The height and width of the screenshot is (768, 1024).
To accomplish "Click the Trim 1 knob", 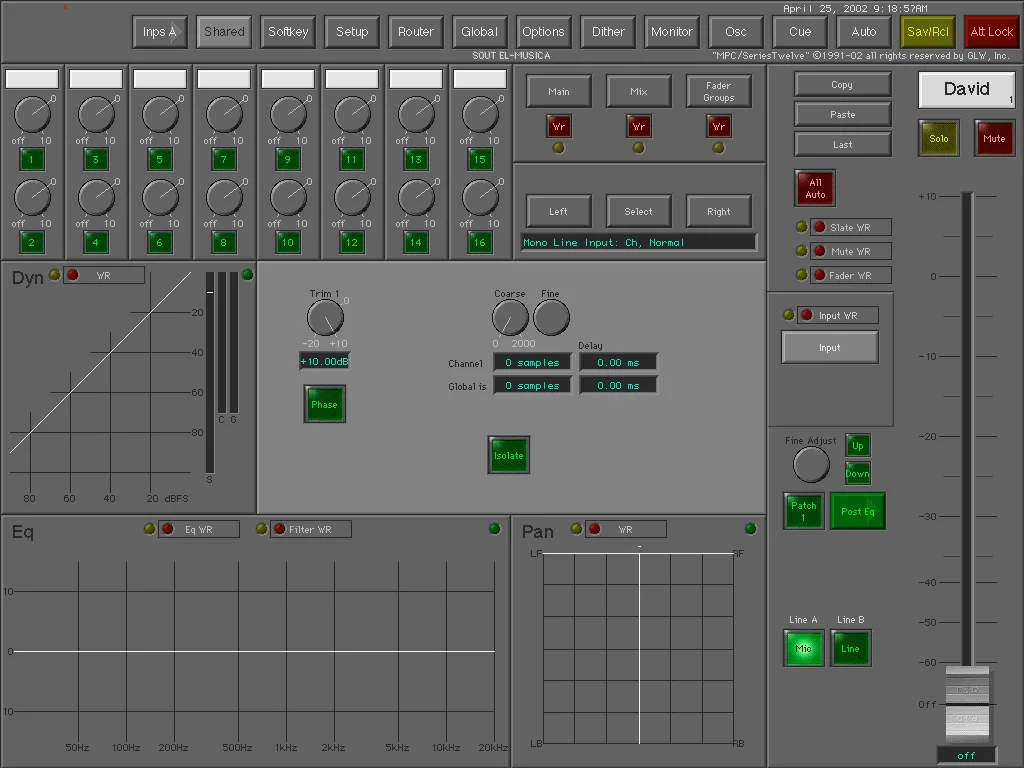I will coord(325,318).
